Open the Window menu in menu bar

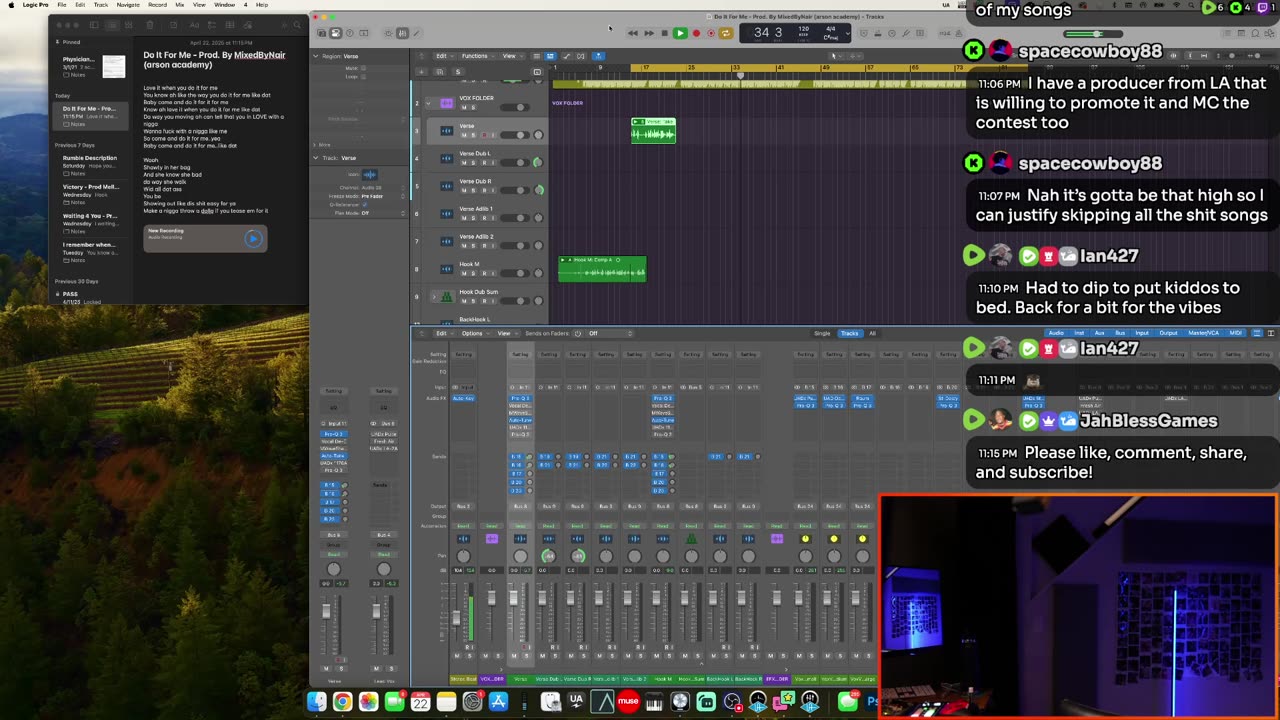tap(225, 5)
